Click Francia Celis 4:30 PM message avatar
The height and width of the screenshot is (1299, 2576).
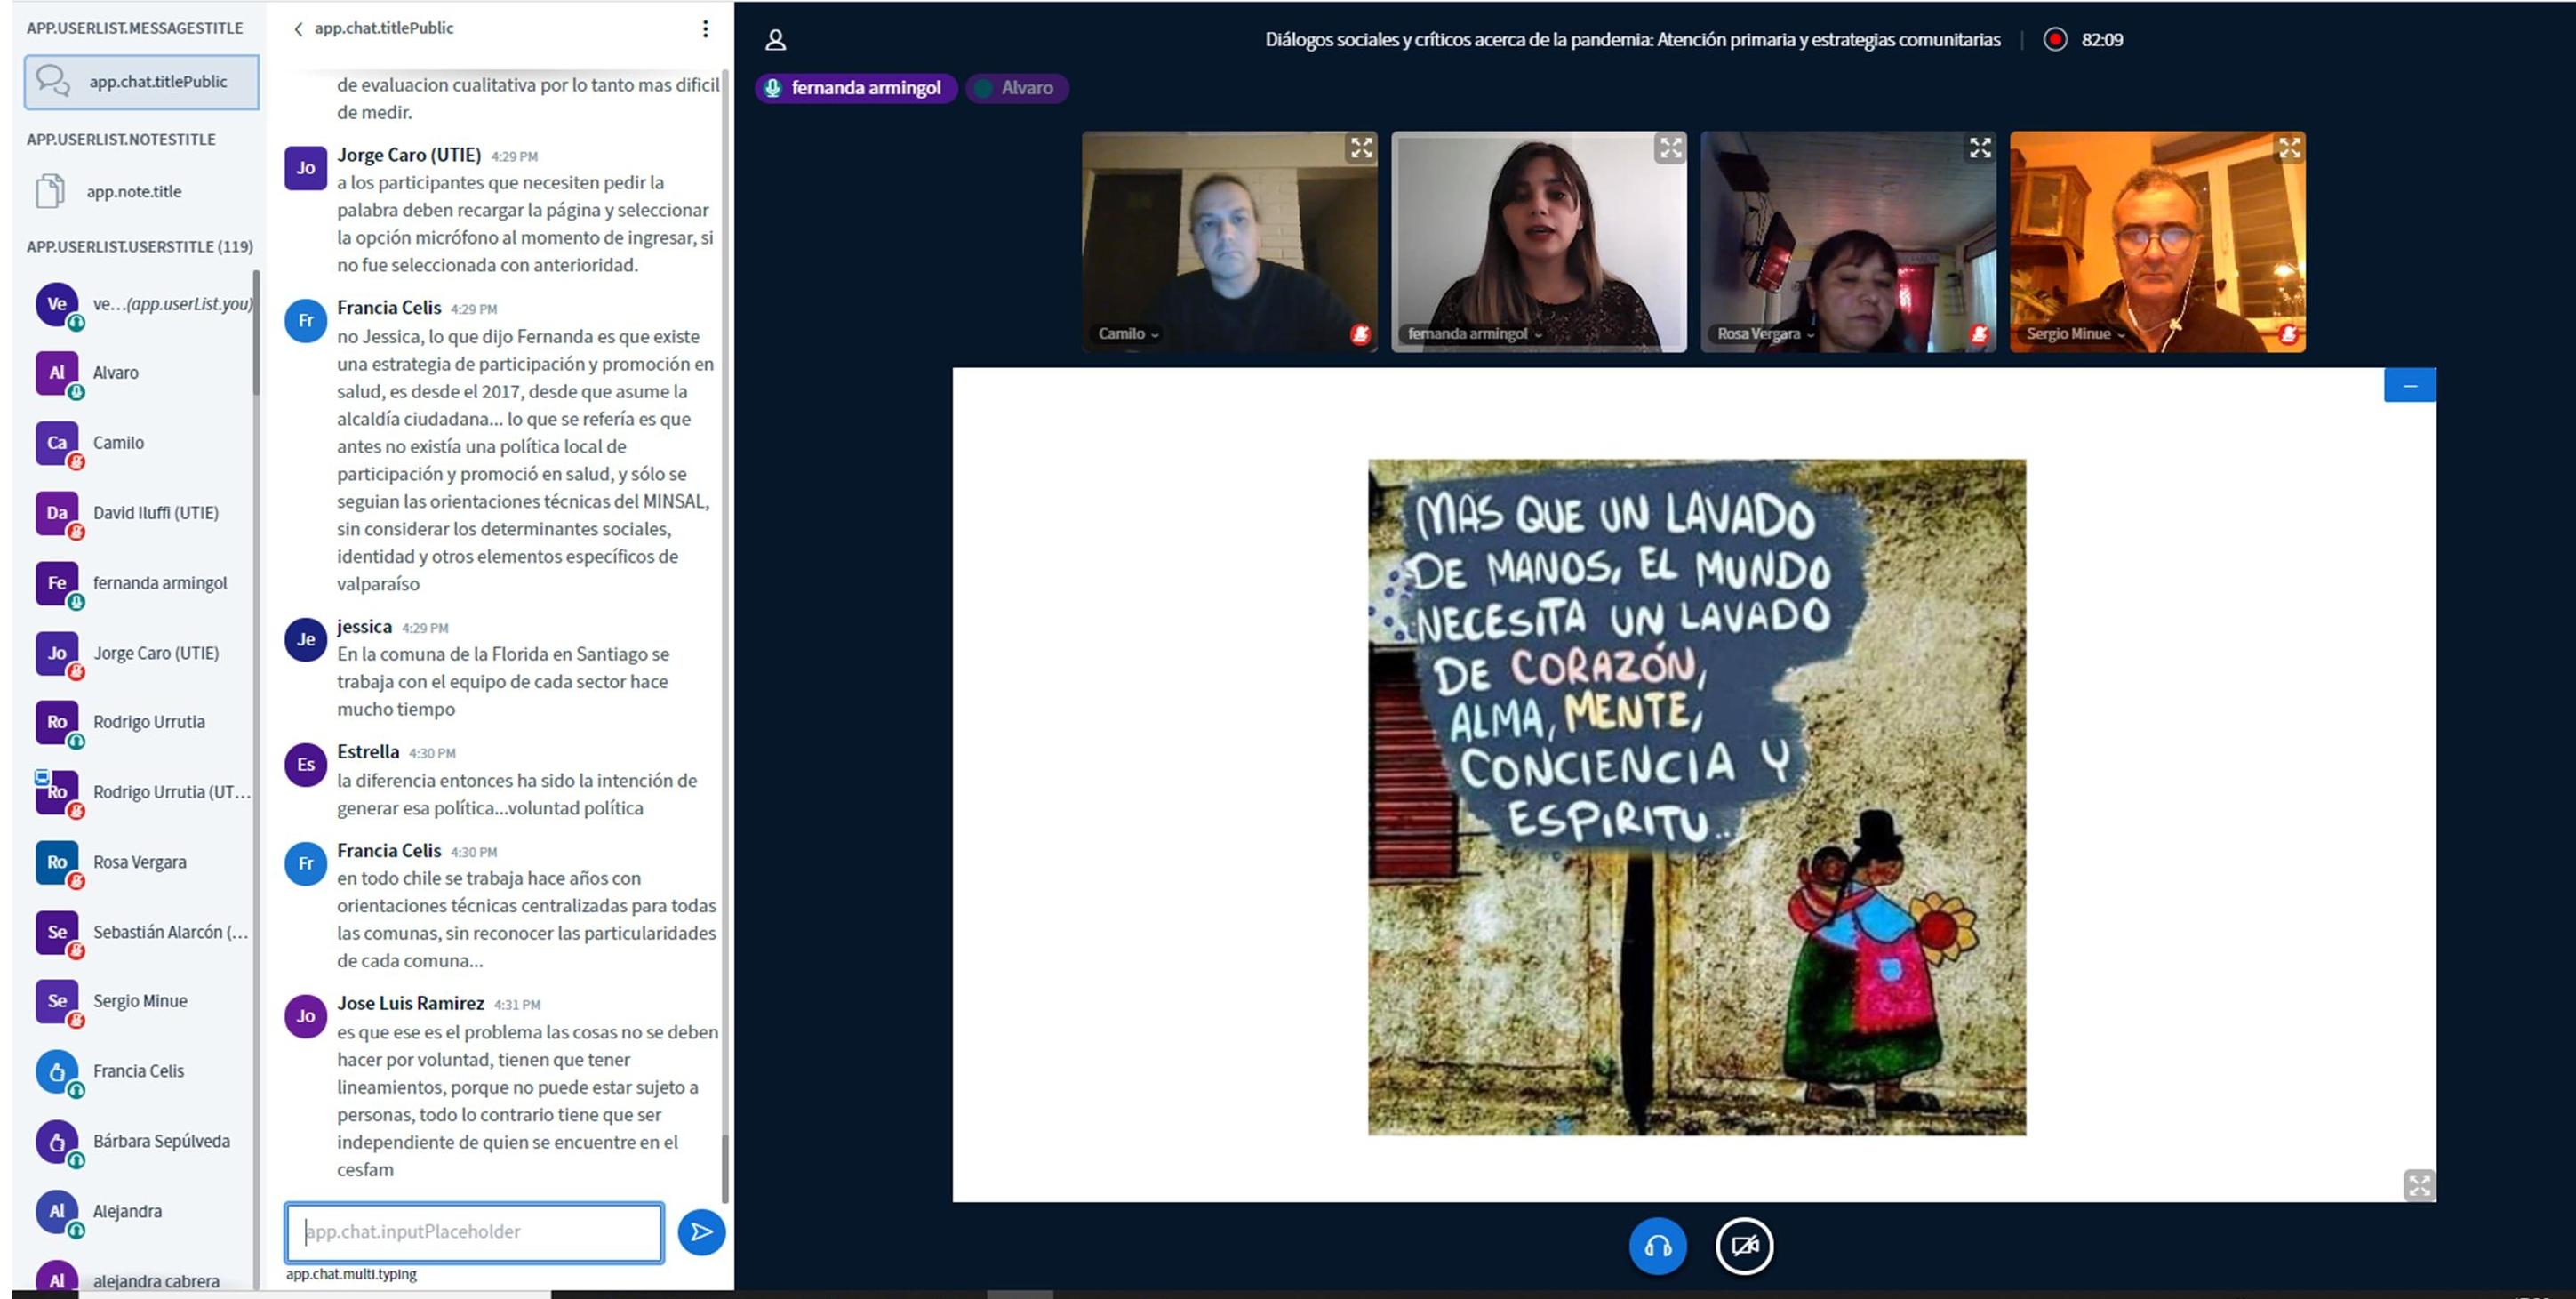pos(306,864)
